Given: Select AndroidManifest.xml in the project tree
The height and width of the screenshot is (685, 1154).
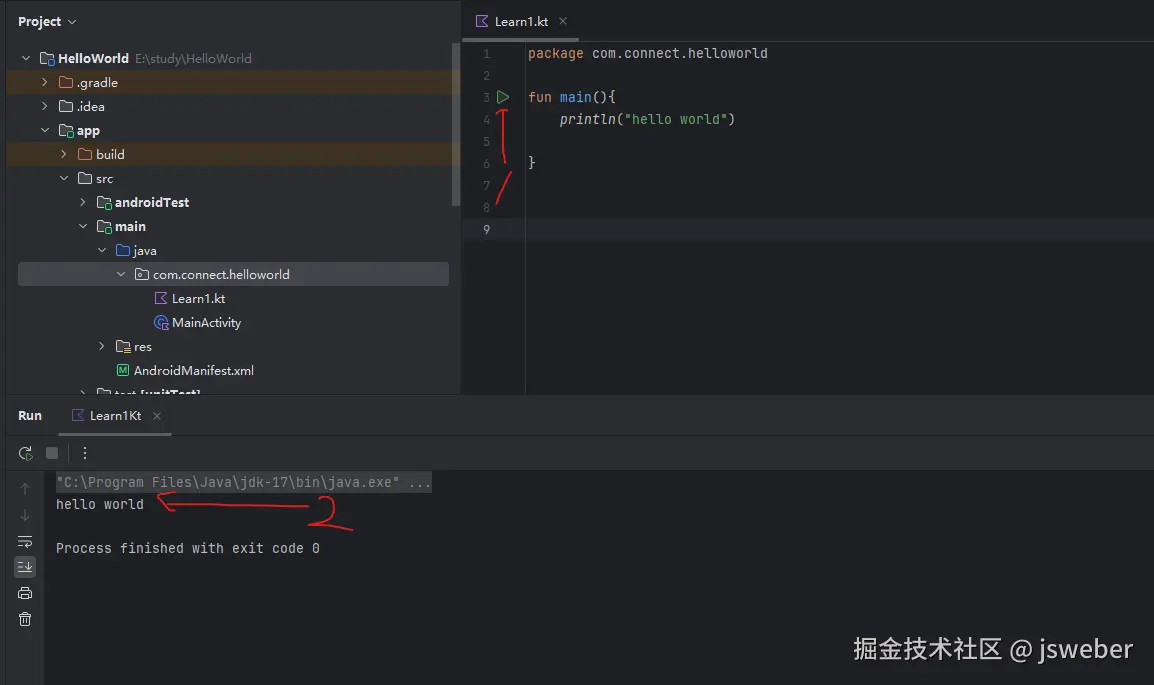Looking at the screenshot, I should [193, 371].
